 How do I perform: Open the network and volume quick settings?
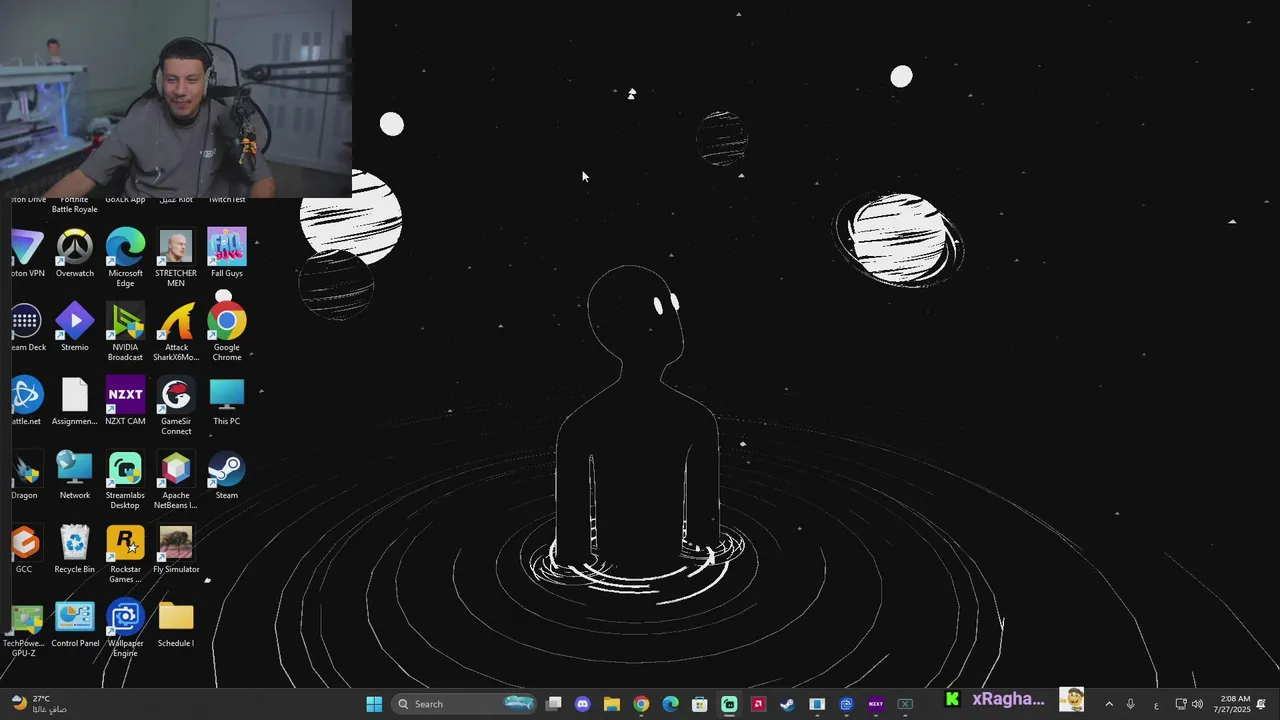tap(1189, 704)
